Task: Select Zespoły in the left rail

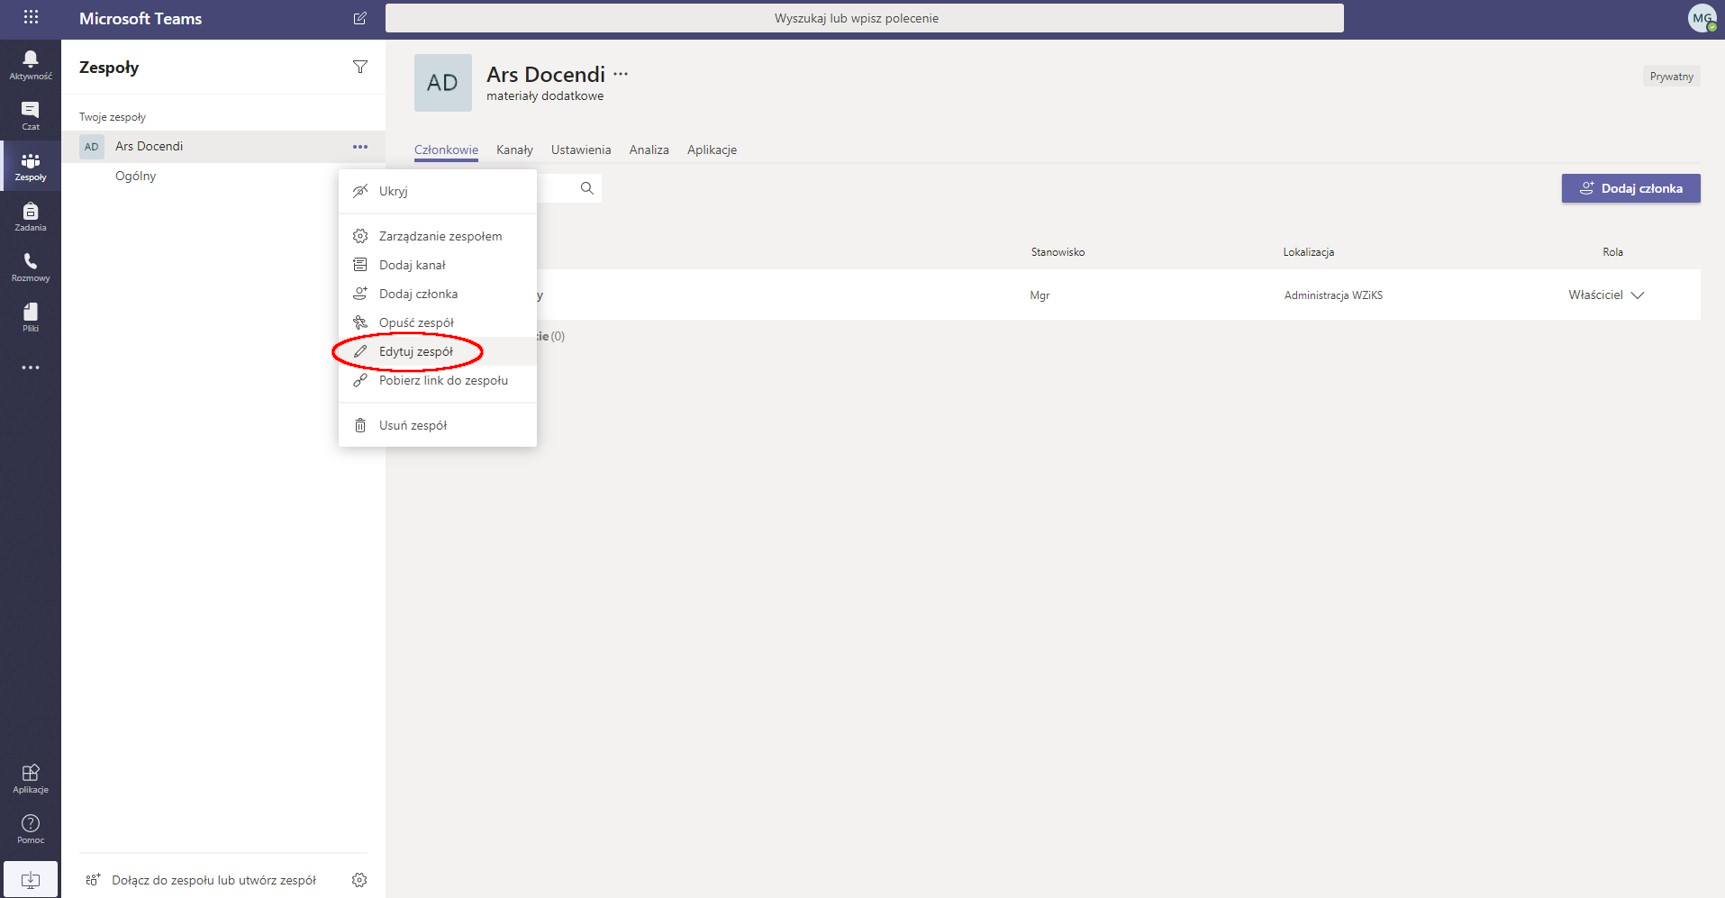Action: (x=30, y=166)
